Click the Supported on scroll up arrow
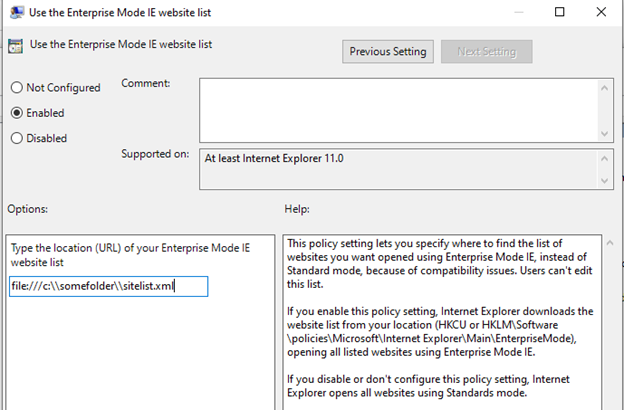Viewport: 624px width, 410px height. 605,159
